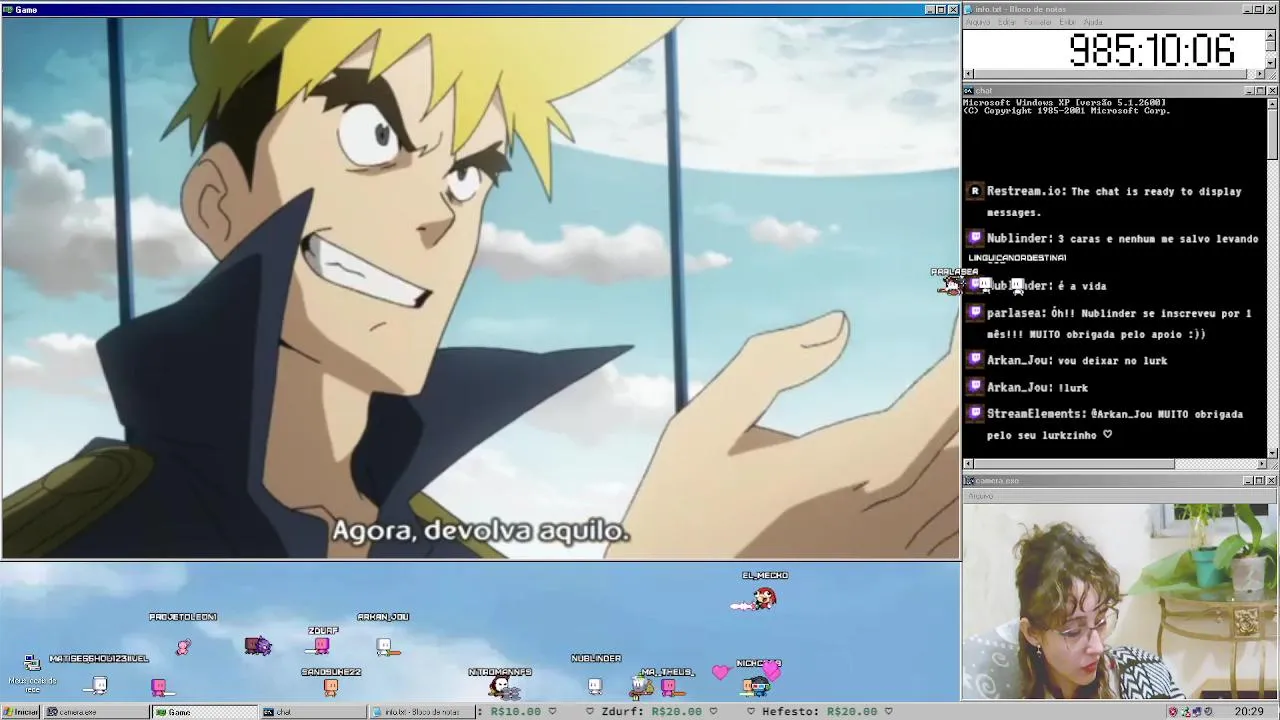Click the command prompt icon in chat title bar
Image resolution: width=1280 pixels, height=720 pixels.
click(968, 91)
